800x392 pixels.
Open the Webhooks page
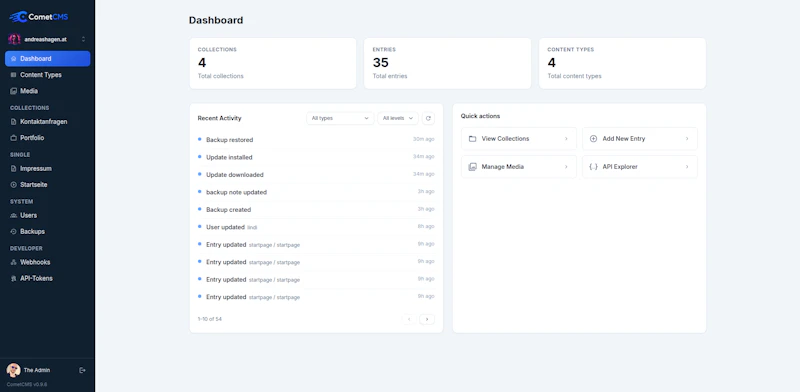click(x=47, y=262)
